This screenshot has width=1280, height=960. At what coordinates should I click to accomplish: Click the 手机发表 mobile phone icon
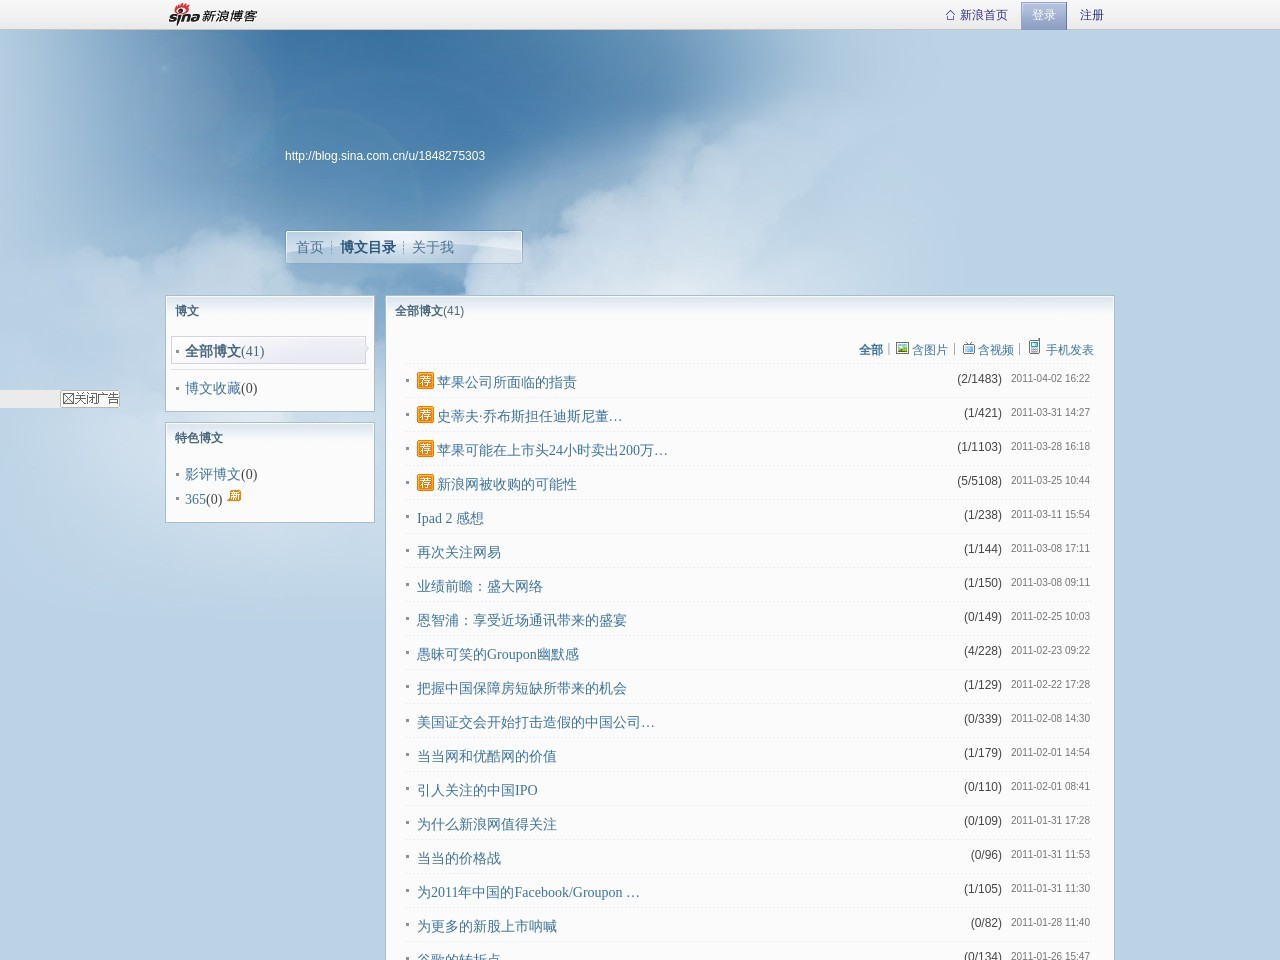pyautogui.click(x=1034, y=348)
